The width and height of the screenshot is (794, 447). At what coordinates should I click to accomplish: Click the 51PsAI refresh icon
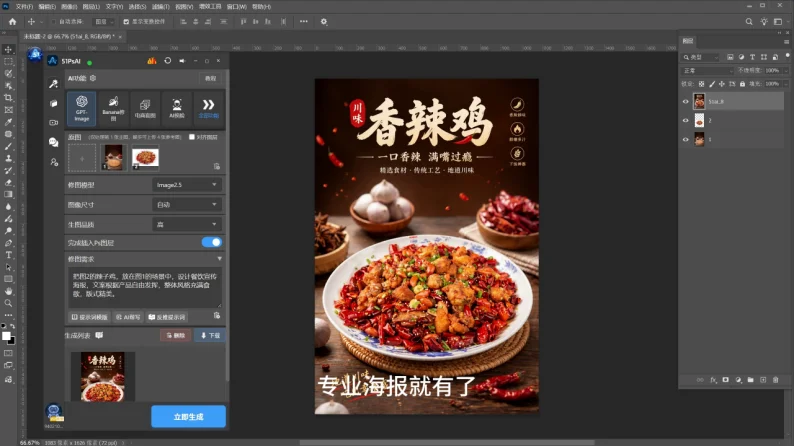point(168,61)
